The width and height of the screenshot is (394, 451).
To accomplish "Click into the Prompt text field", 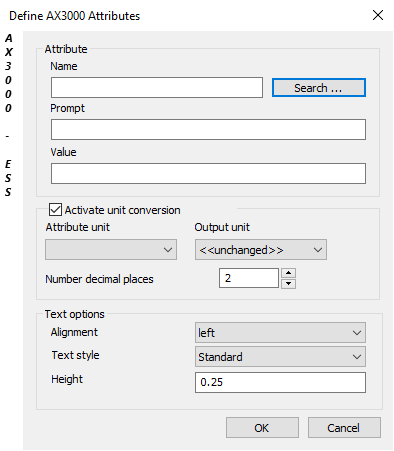I will tap(208, 129).
